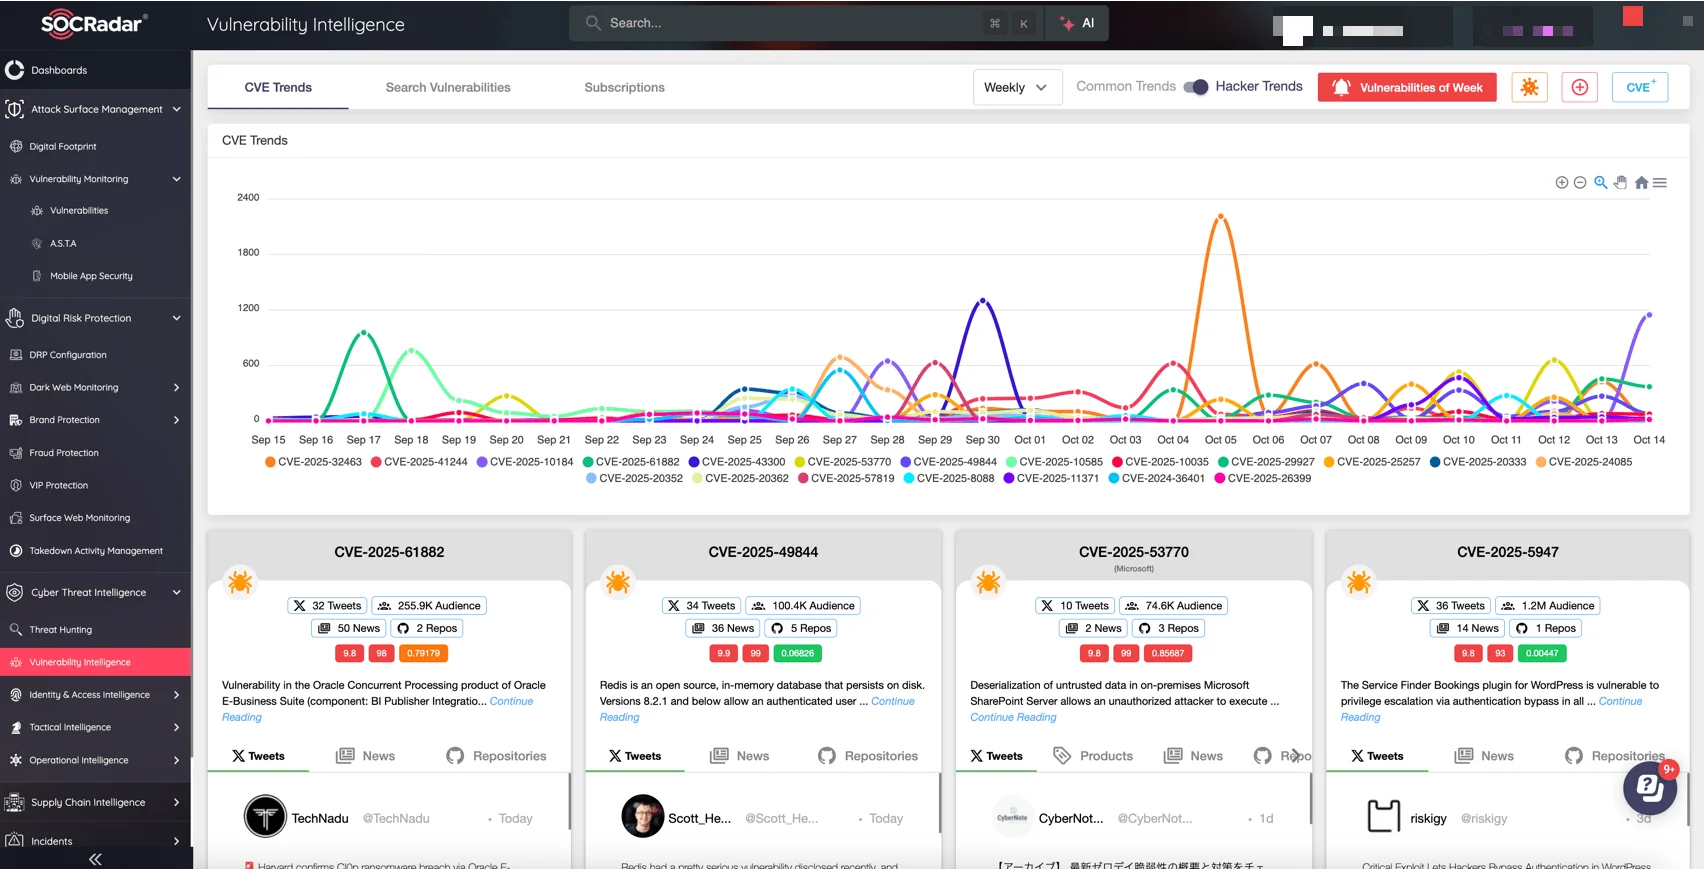
Task: Click 50 News badge on CVE-2025-61882
Action: tap(349, 628)
